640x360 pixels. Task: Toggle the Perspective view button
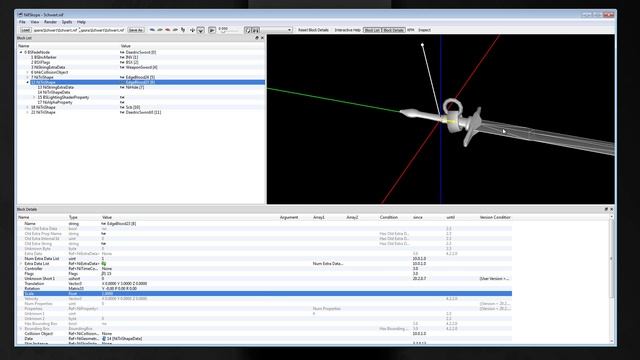point(201,30)
